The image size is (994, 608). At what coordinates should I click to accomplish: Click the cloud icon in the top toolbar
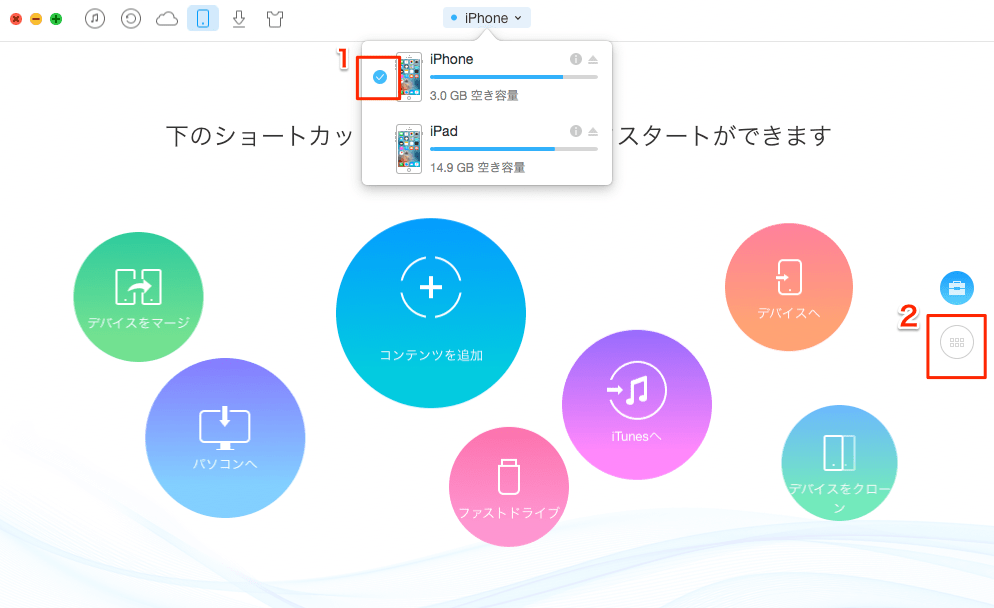(166, 18)
